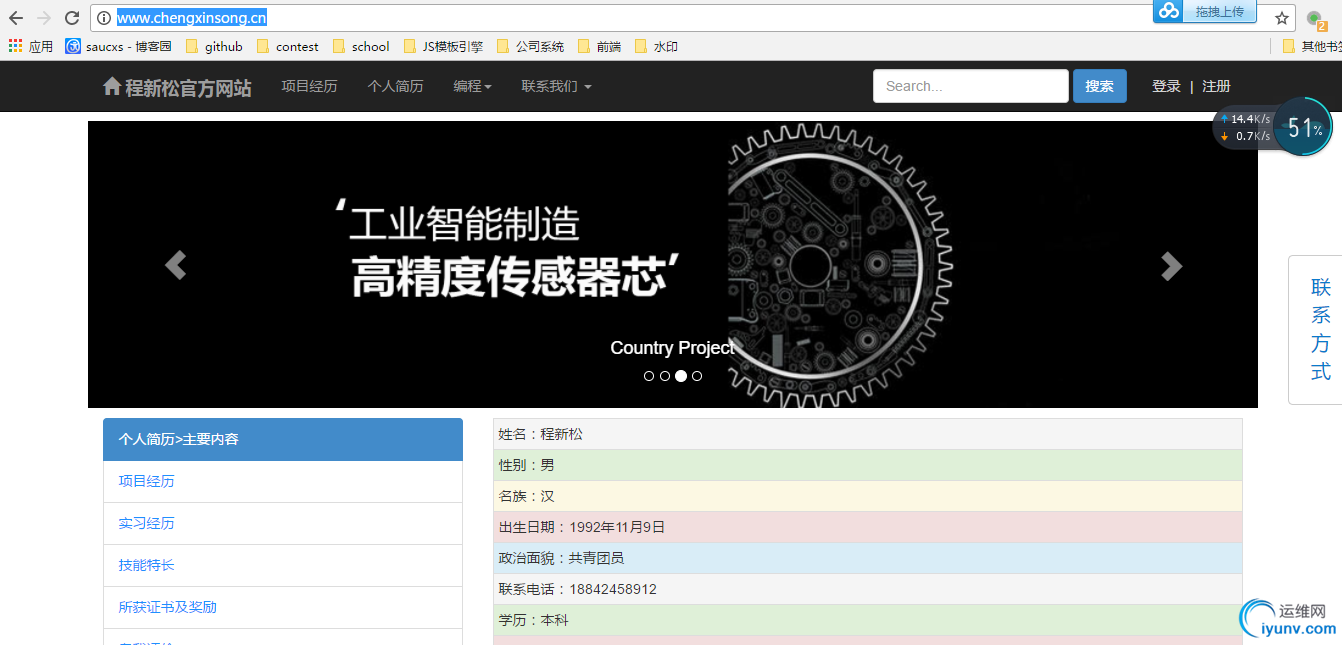Open the JS模板引擎 bookmark folder
The height and width of the screenshot is (645, 1342).
(443, 46)
